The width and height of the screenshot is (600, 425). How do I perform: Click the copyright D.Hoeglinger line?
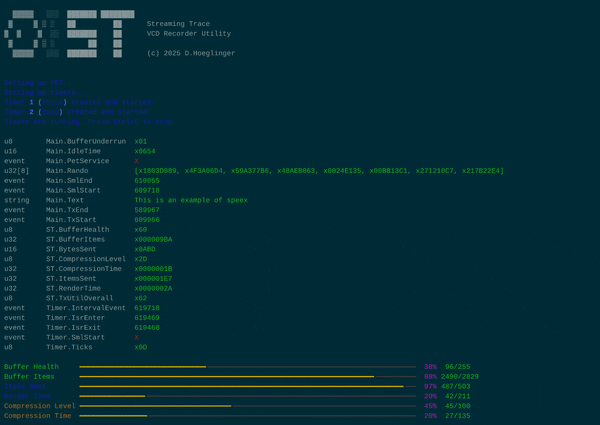(190, 53)
